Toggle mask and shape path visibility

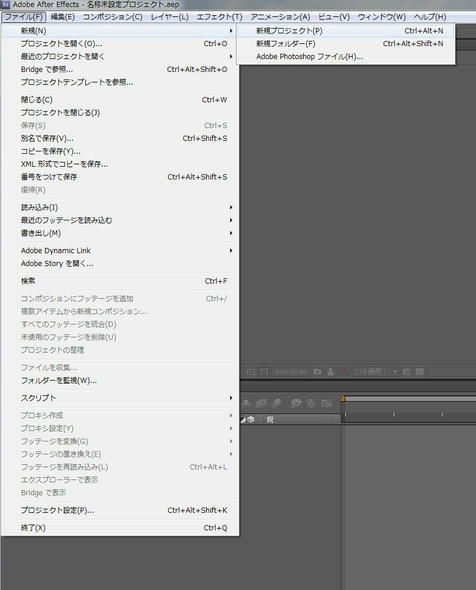tap(264, 372)
